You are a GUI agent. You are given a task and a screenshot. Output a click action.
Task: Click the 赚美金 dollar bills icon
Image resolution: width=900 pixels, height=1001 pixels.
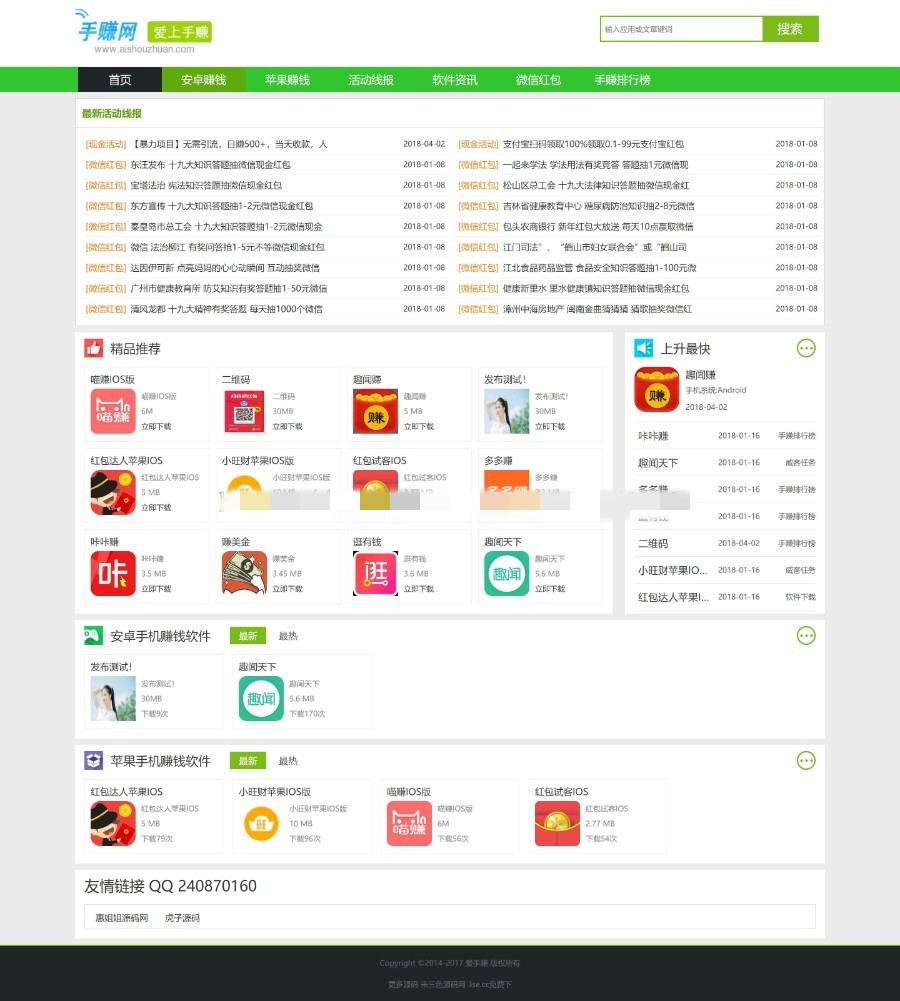[244, 572]
